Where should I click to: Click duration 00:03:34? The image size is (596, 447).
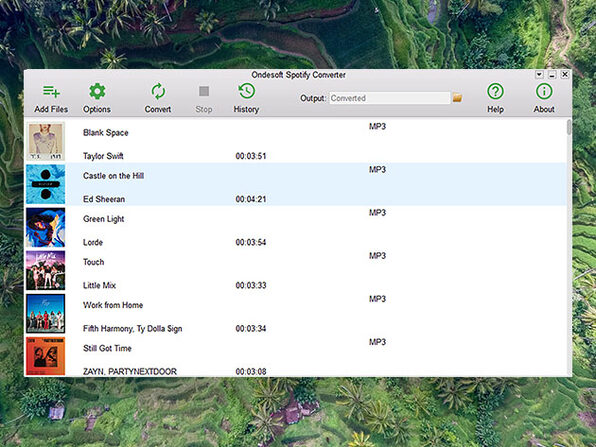[x=251, y=328]
